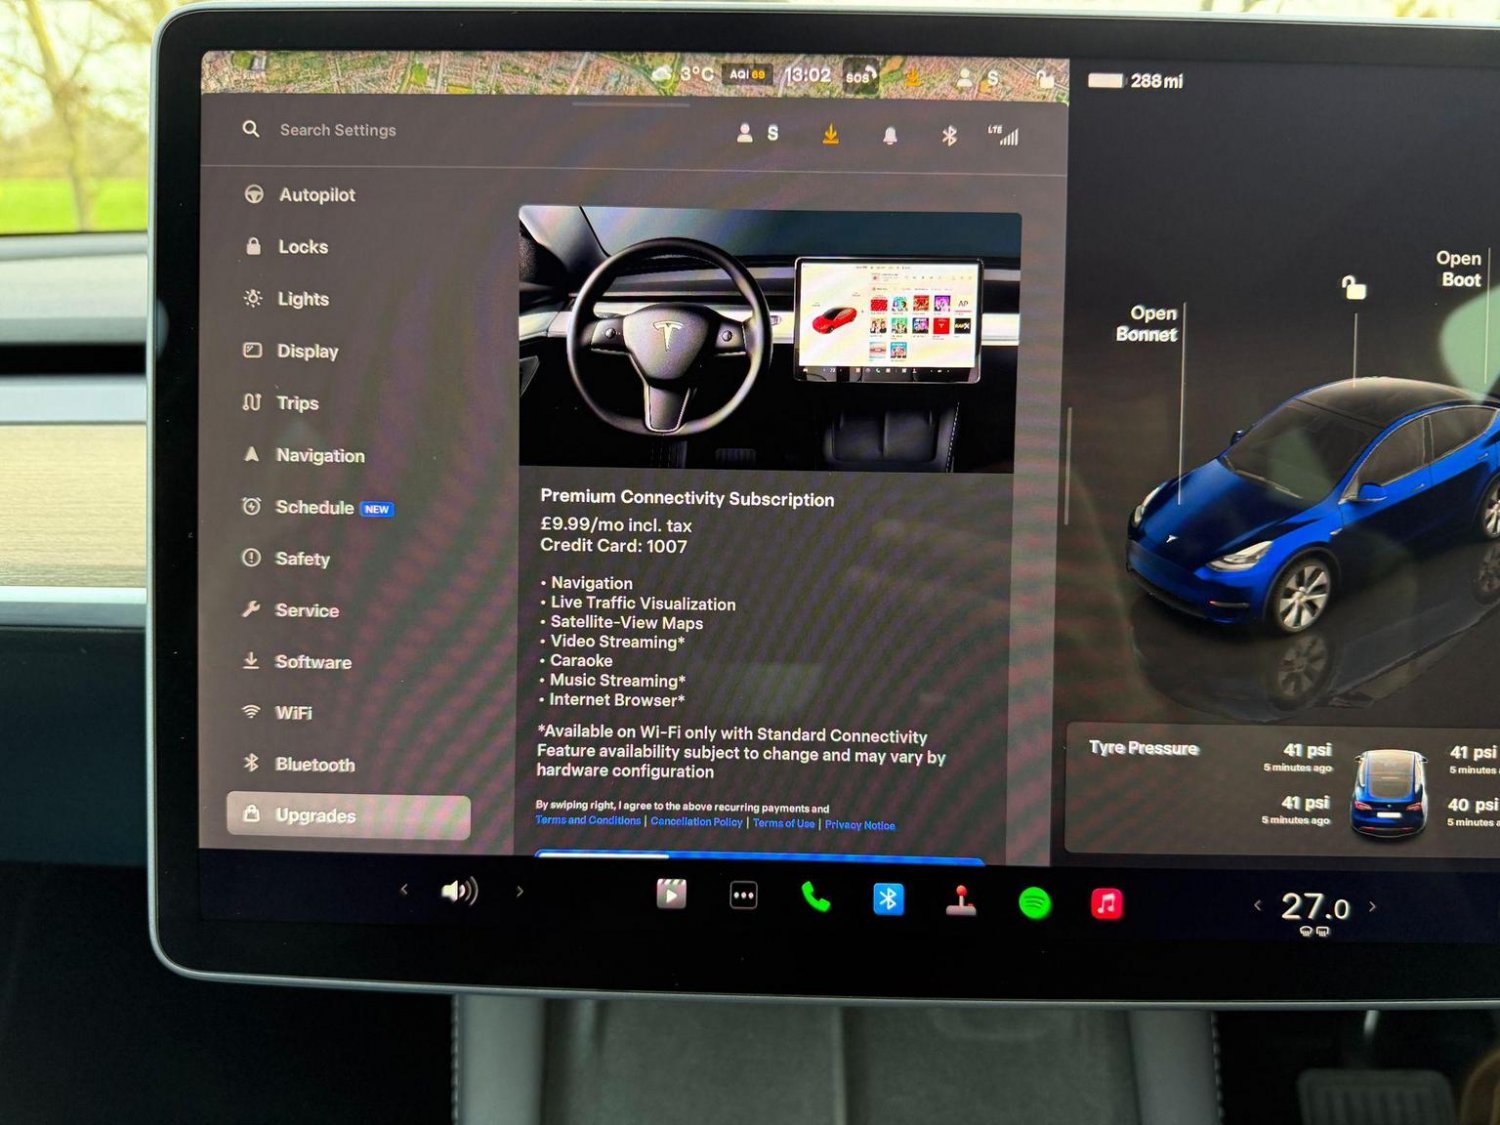
Task: Click the Search Settings field
Action: point(338,130)
